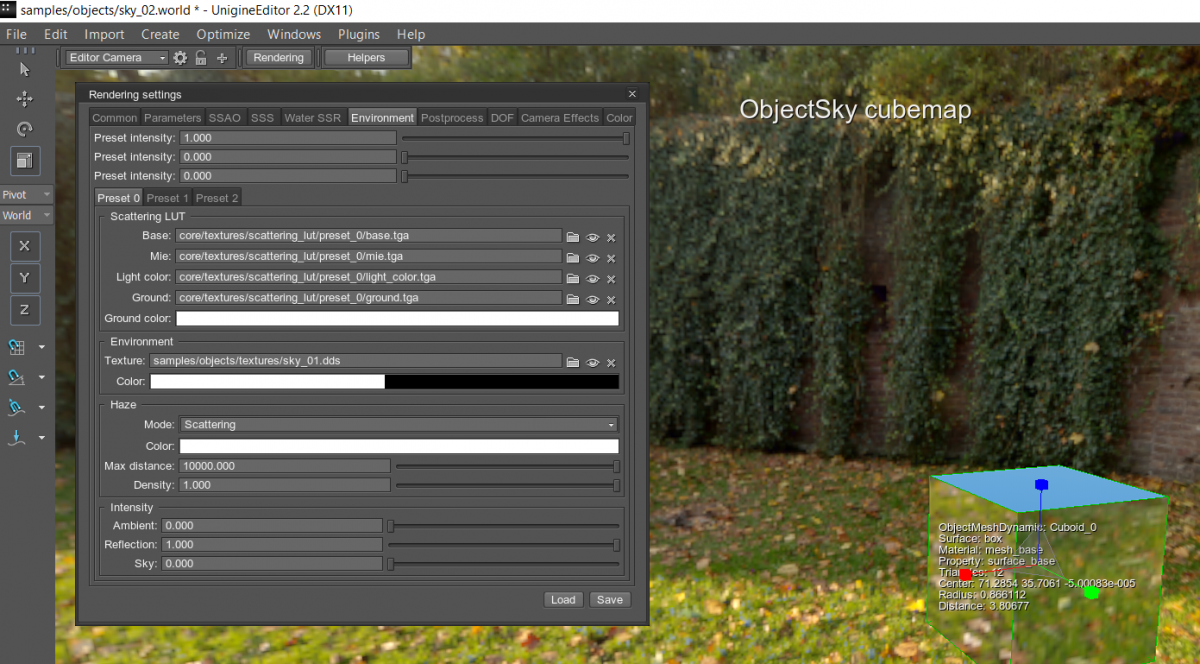Open the Editor Camera dropdown
1200x664 pixels.
(113, 57)
